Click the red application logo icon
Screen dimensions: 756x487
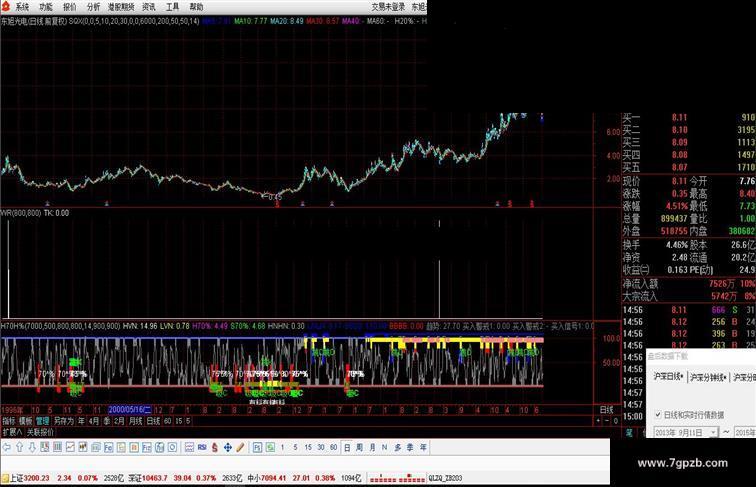coord(6,6)
